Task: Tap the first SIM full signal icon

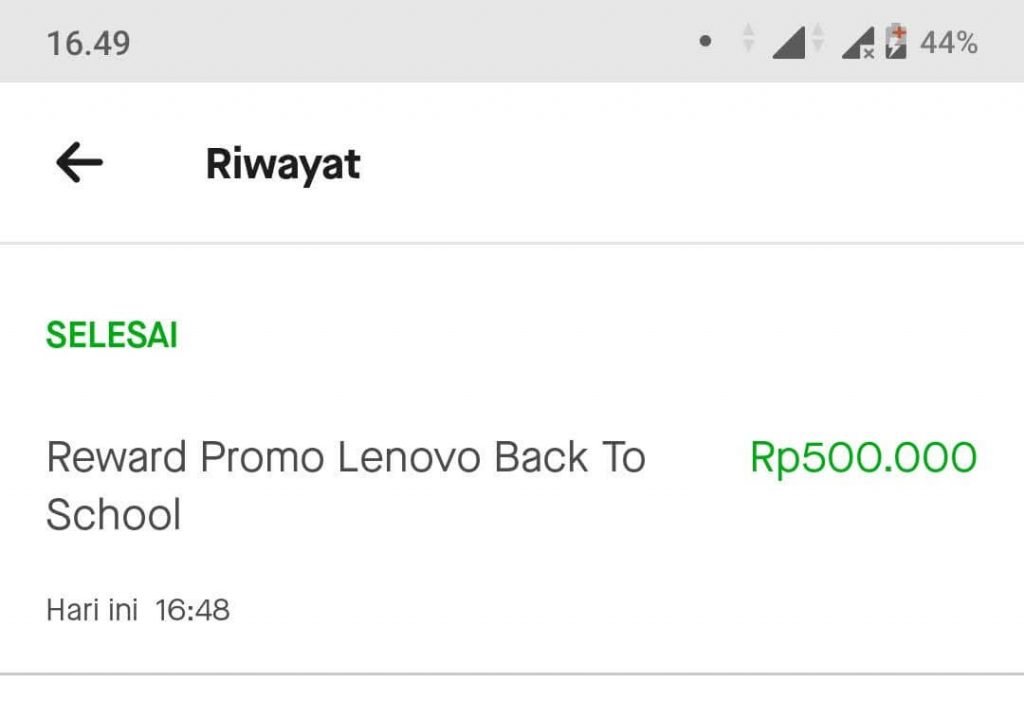Action: [789, 43]
